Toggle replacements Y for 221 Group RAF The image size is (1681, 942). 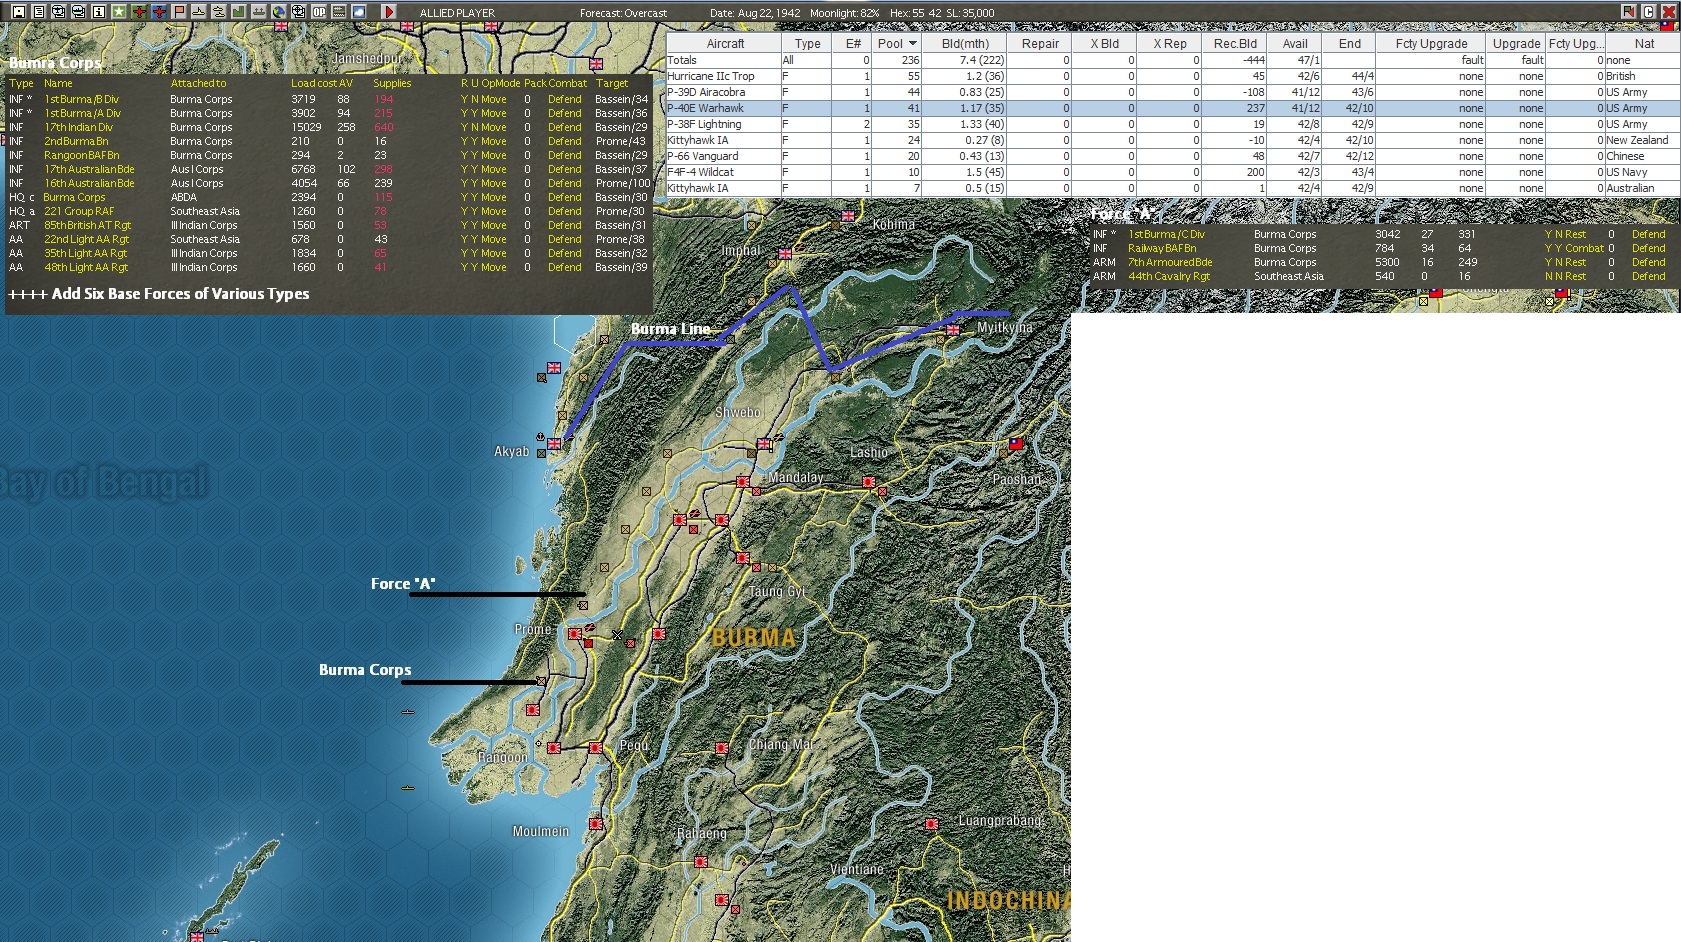[464, 211]
